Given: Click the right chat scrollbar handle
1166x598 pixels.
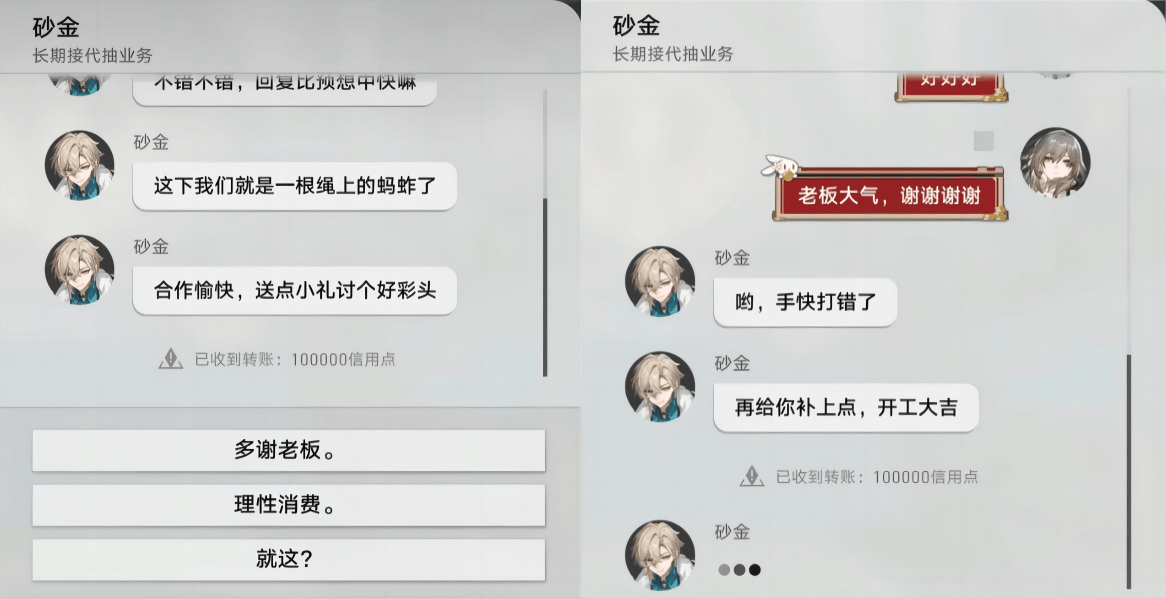Looking at the screenshot, I should pos(1129,472).
